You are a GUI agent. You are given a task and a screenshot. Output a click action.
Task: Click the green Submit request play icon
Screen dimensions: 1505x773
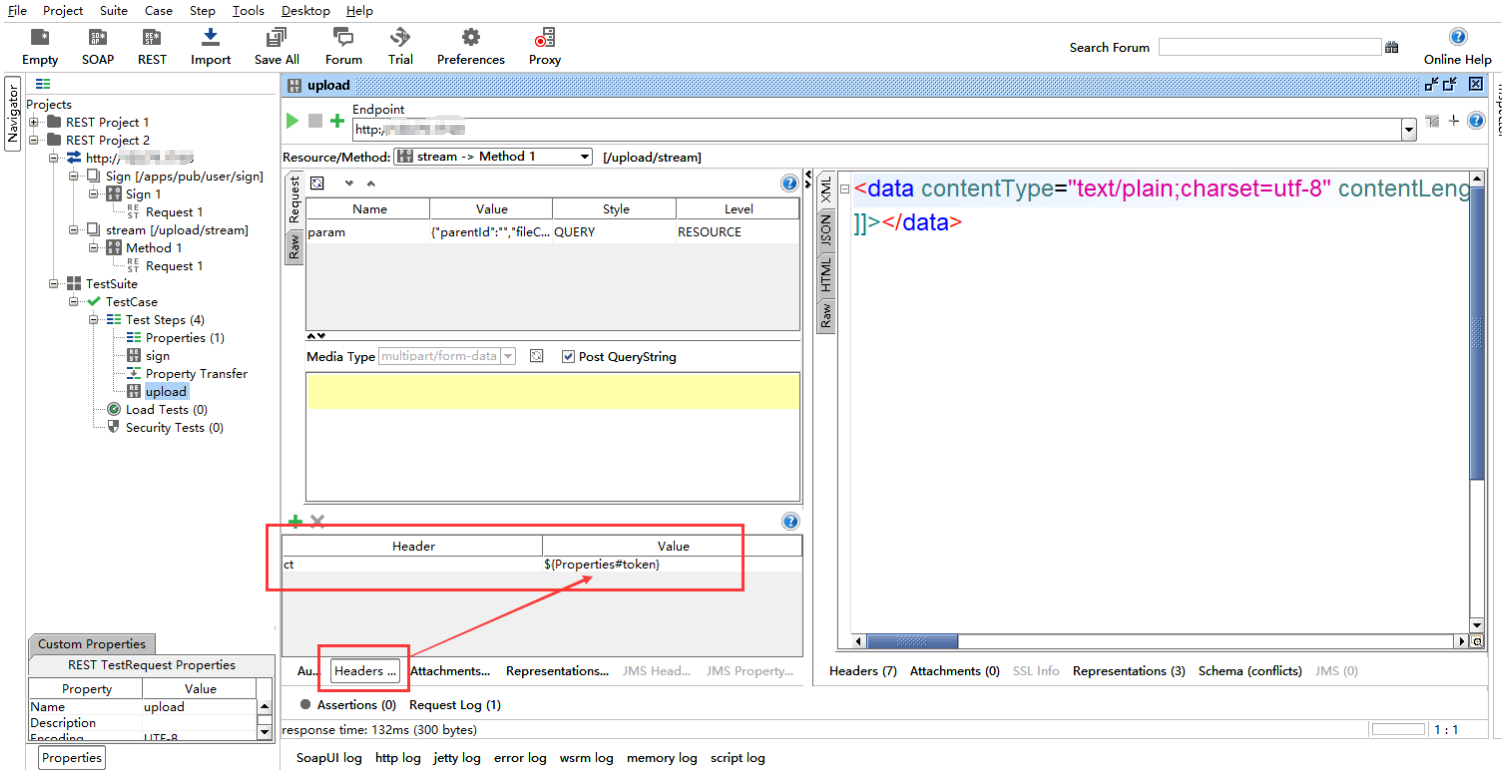[x=292, y=121]
